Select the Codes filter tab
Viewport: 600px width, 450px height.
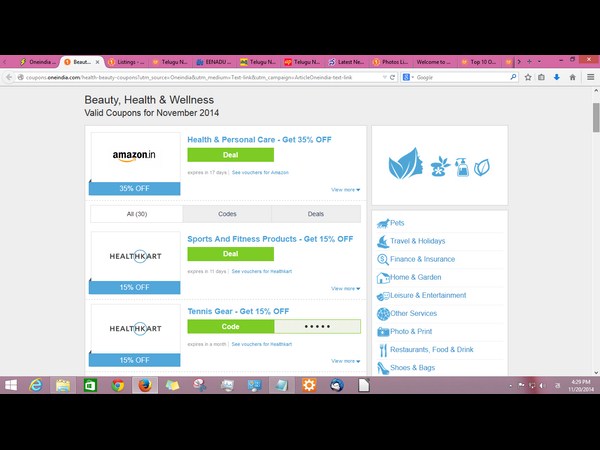227,214
